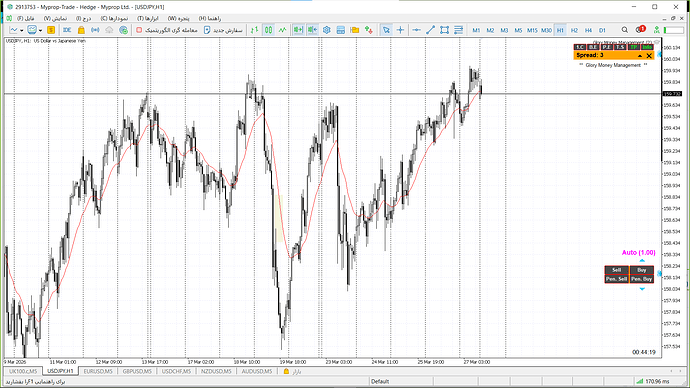Open the VPS cloud icon
This screenshot has height=388, width=690.
[109, 30]
